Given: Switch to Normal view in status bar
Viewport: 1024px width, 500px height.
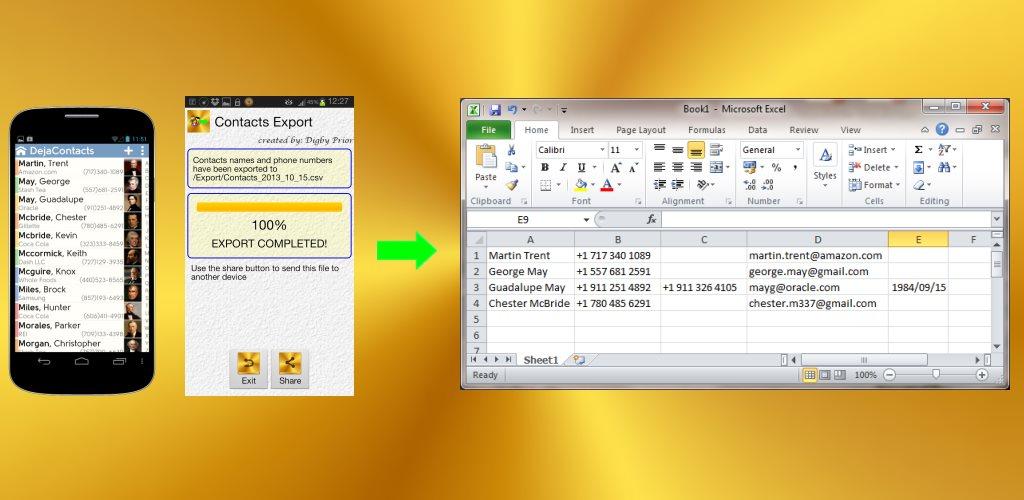Looking at the screenshot, I should point(810,375).
